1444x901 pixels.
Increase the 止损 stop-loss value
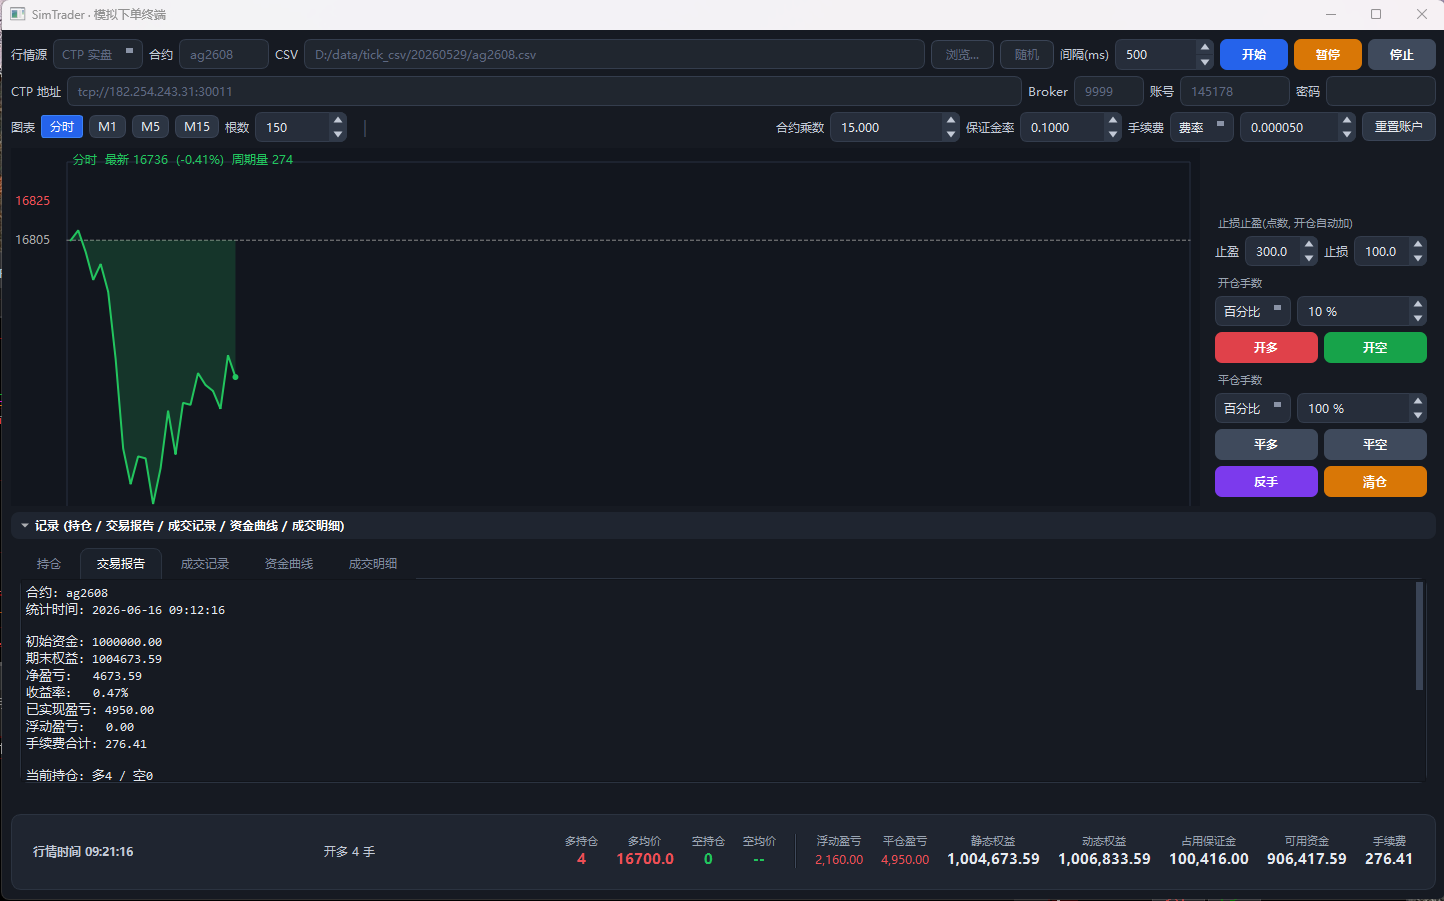tap(1418, 245)
